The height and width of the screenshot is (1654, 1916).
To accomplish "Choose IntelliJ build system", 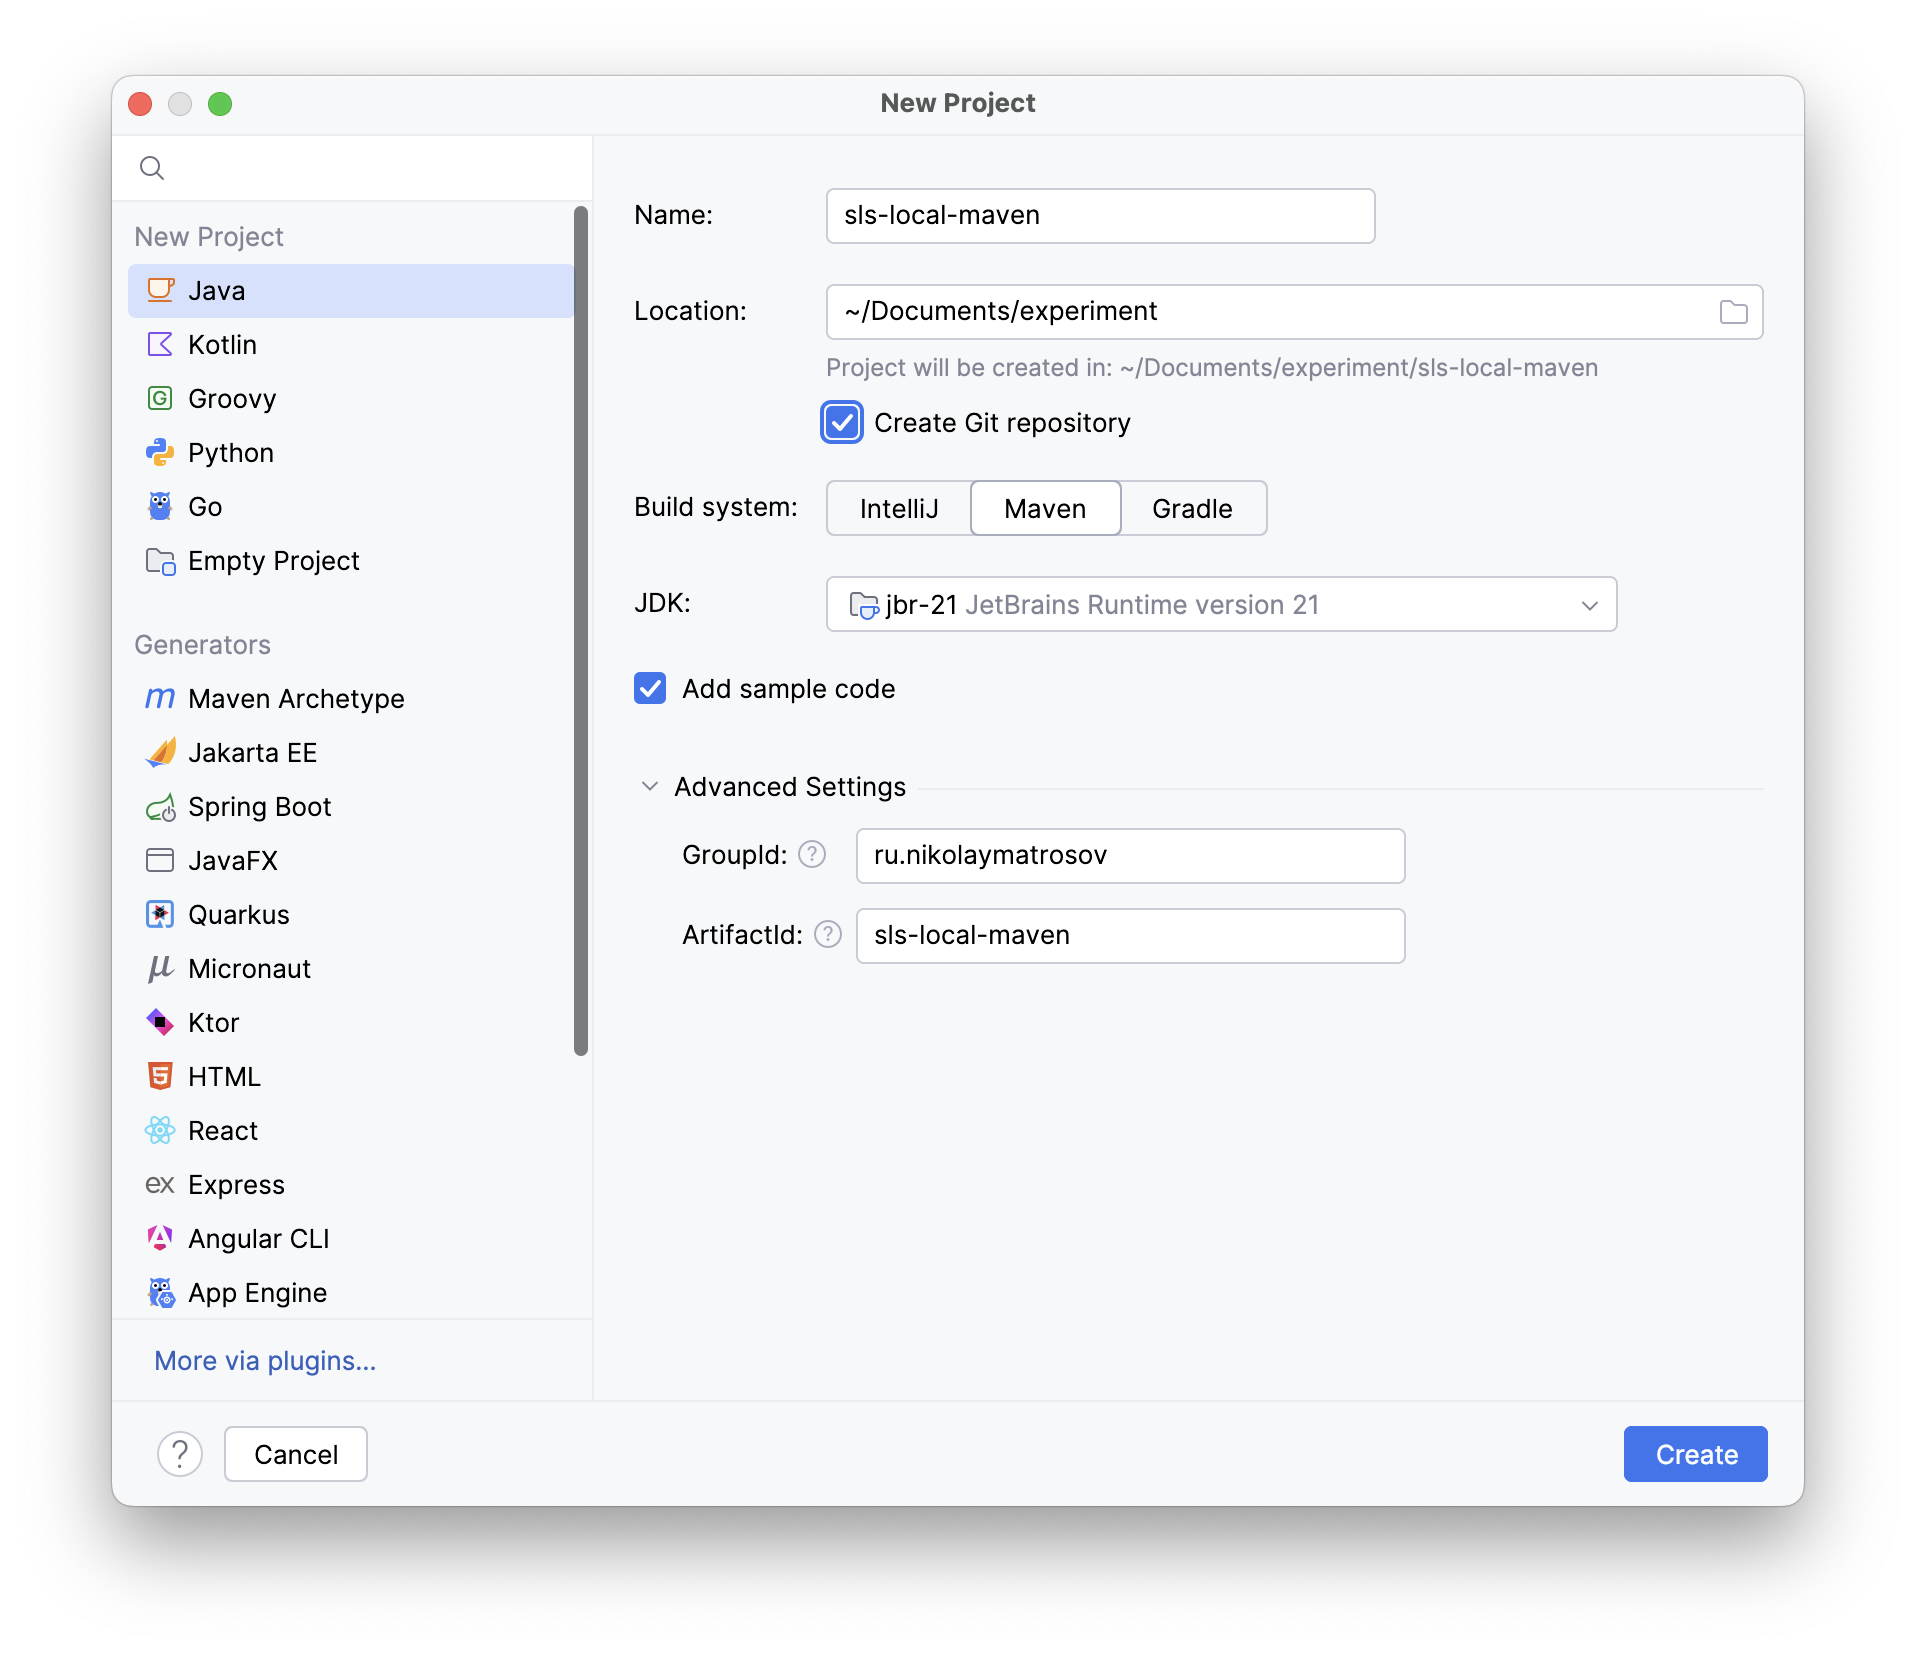I will [899, 508].
